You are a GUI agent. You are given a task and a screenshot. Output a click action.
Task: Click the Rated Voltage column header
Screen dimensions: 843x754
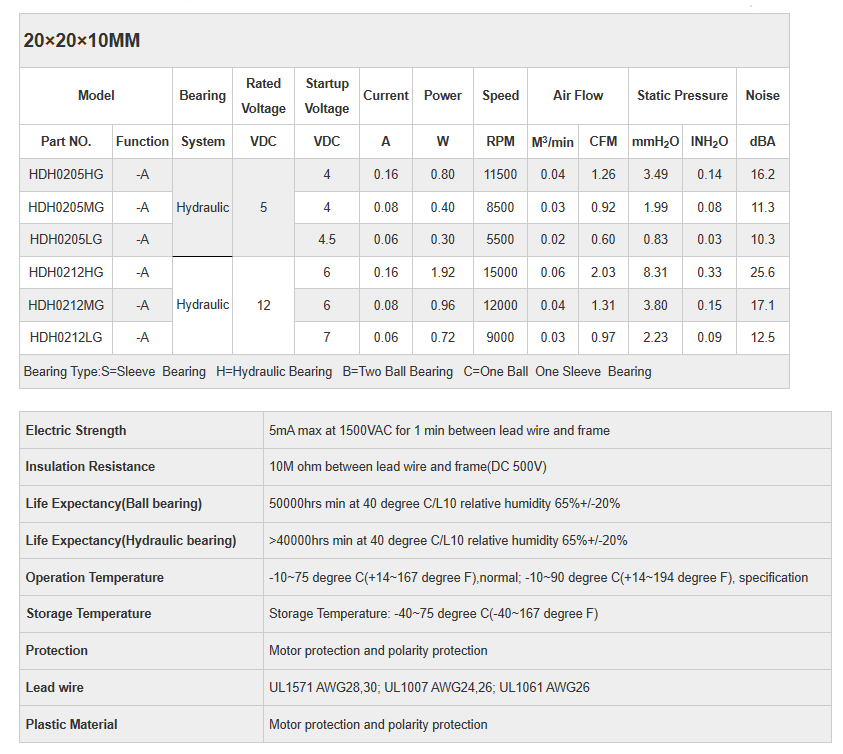click(x=263, y=96)
